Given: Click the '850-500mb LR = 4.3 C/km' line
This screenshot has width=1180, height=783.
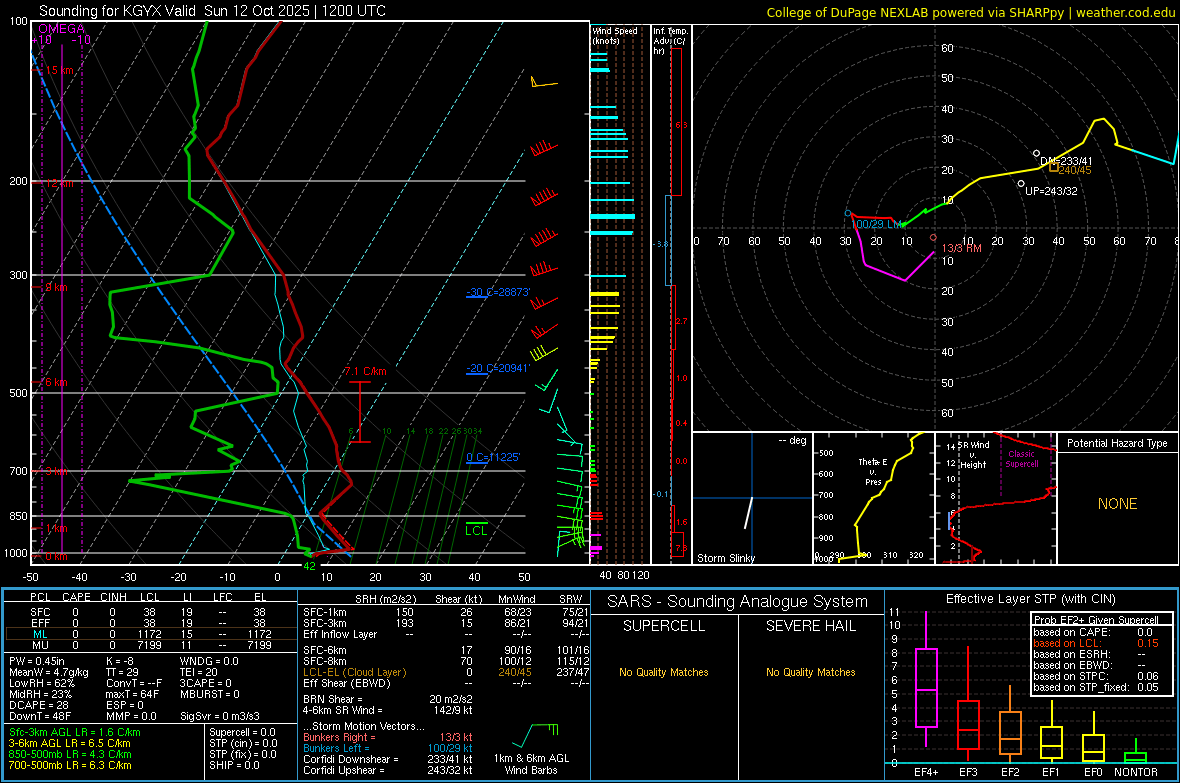Looking at the screenshot, I should click(x=70, y=754).
